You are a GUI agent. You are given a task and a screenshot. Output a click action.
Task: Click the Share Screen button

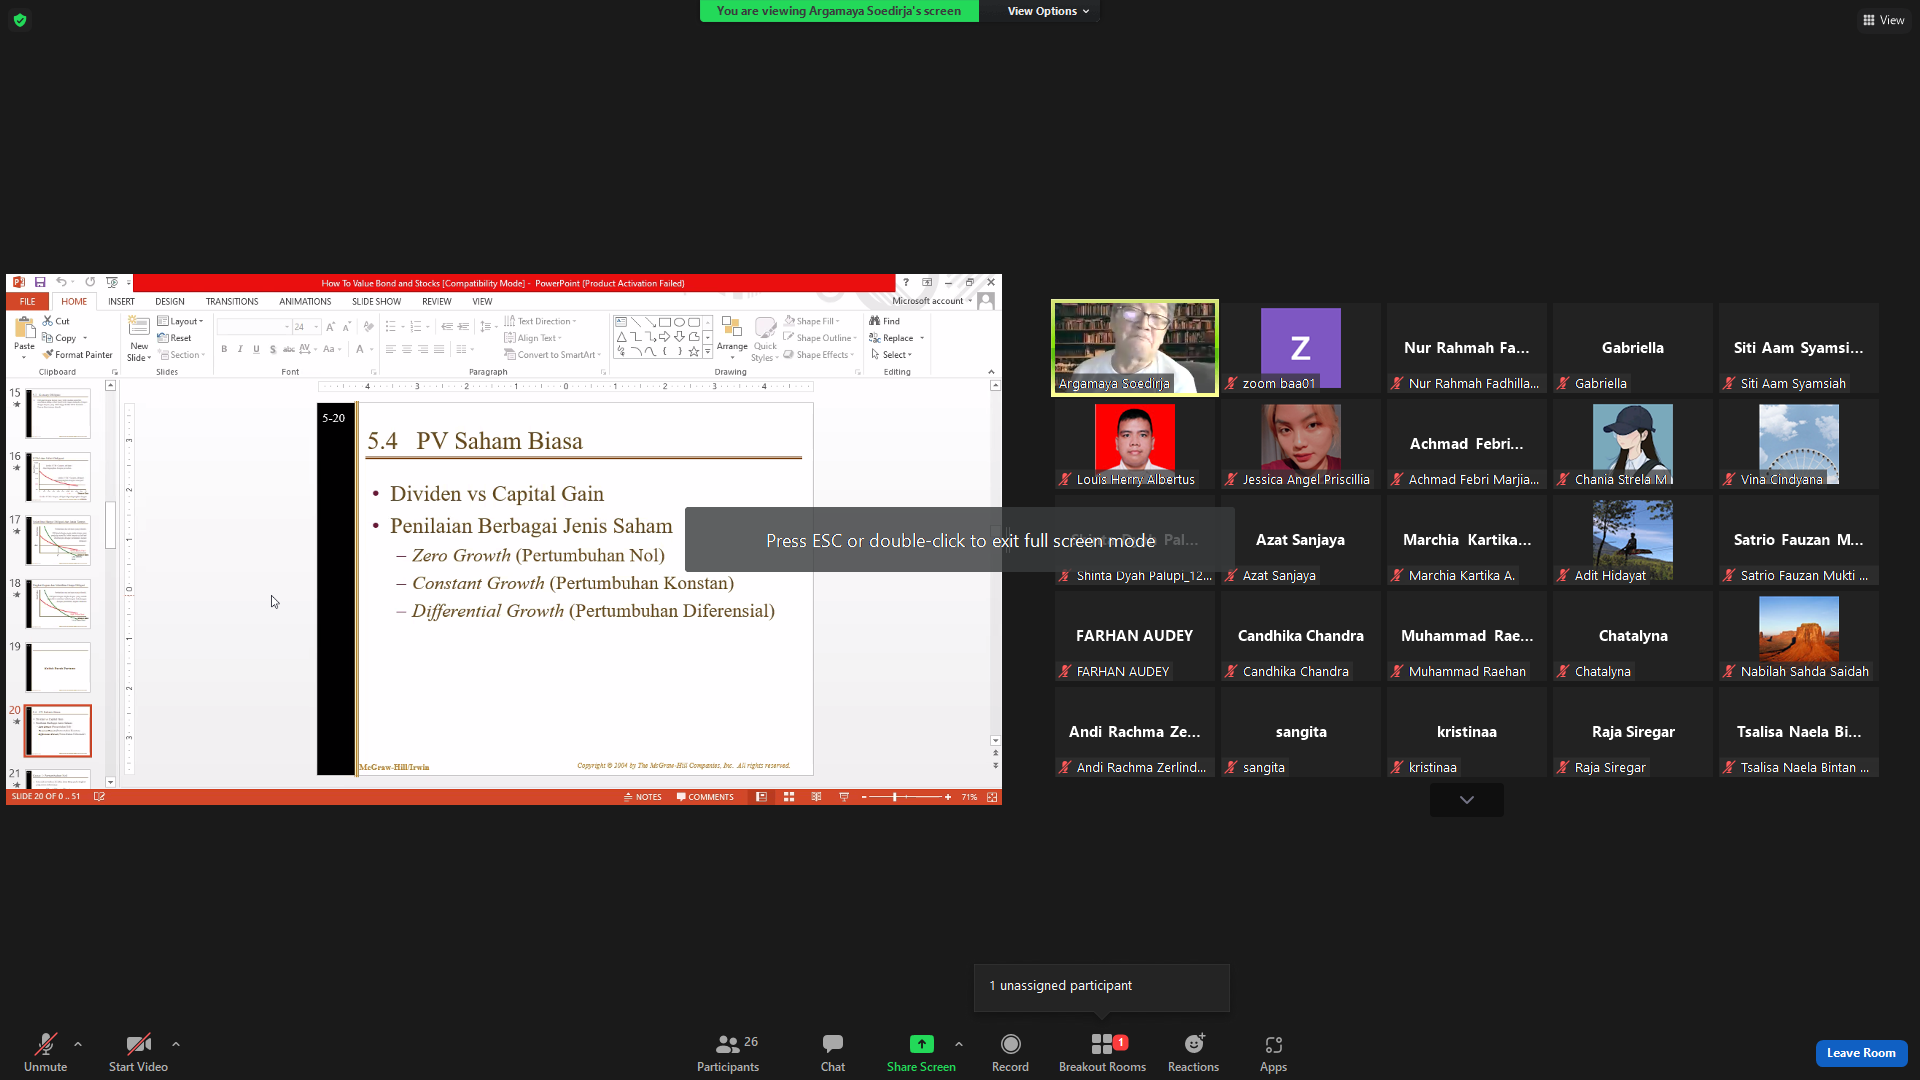(x=921, y=1052)
